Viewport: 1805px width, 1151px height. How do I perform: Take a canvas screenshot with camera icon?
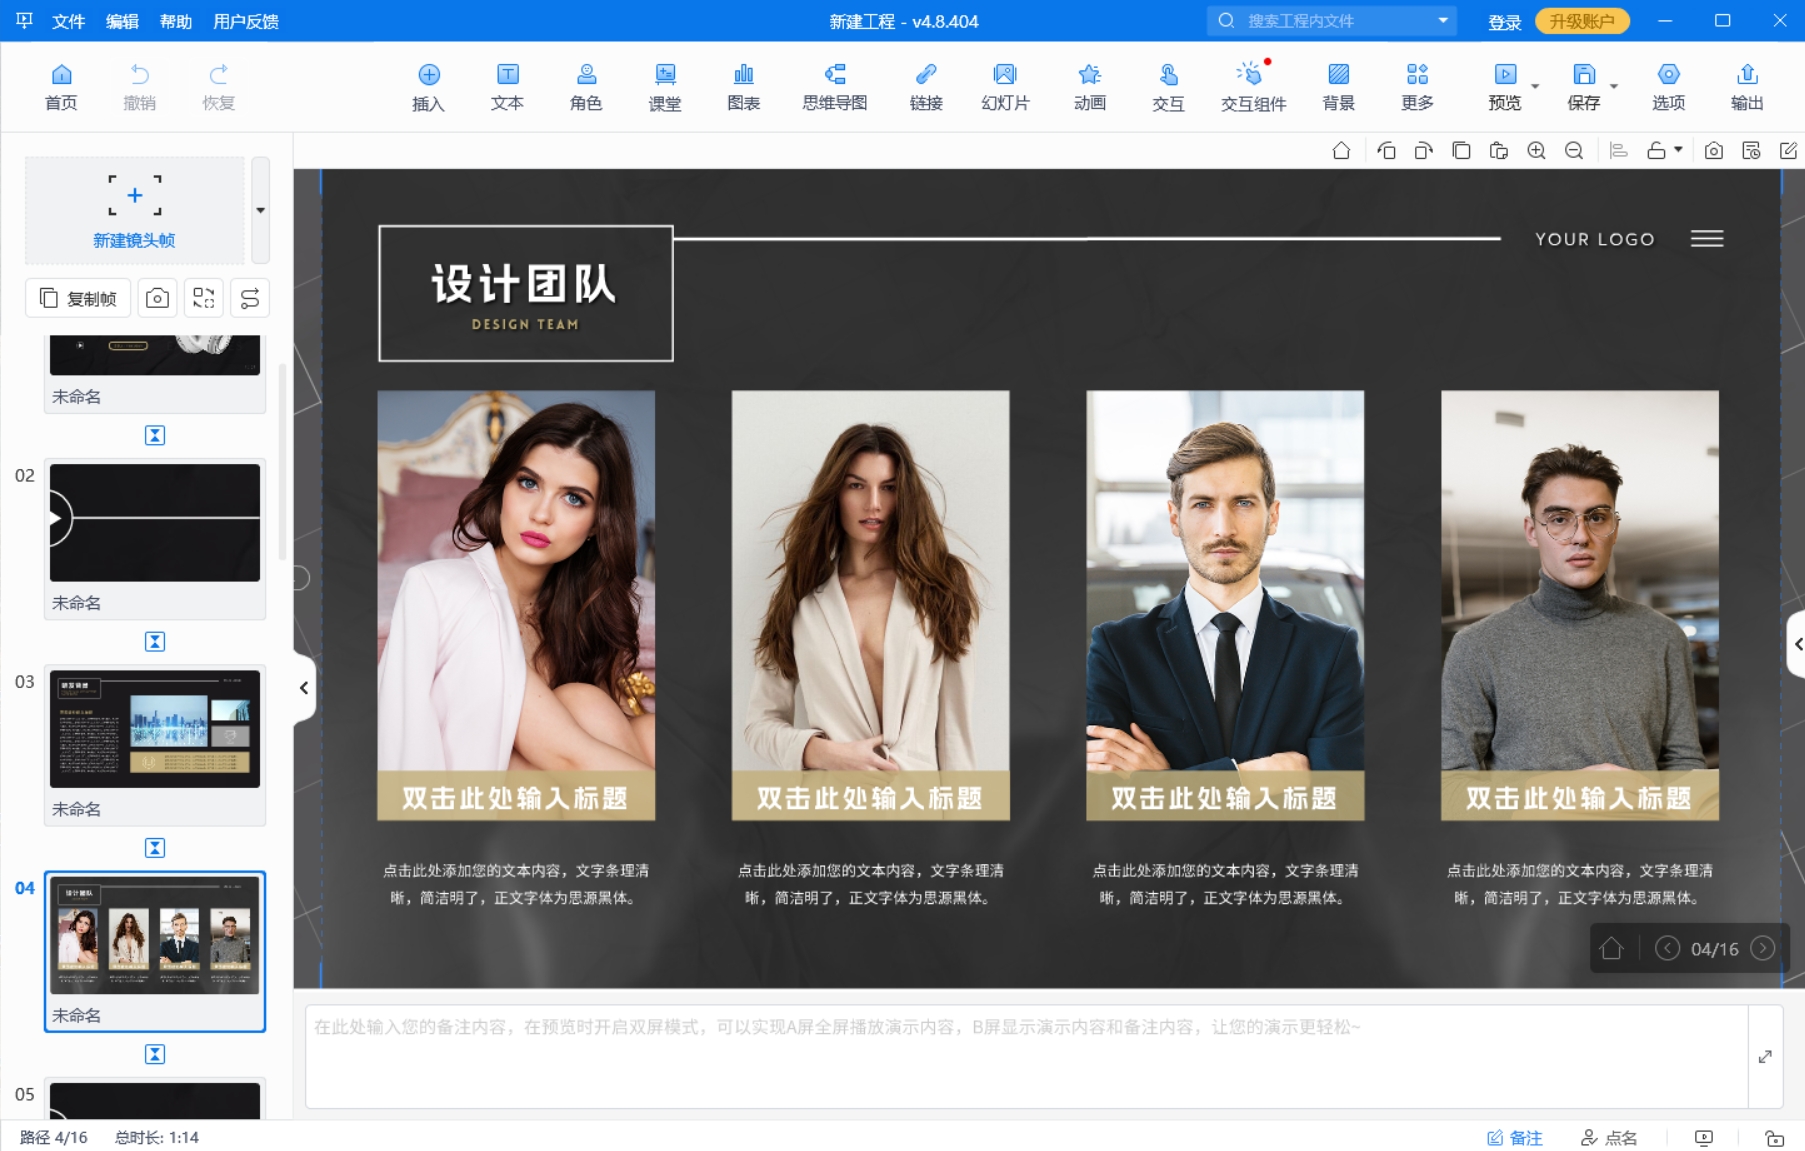point(1714,151)
